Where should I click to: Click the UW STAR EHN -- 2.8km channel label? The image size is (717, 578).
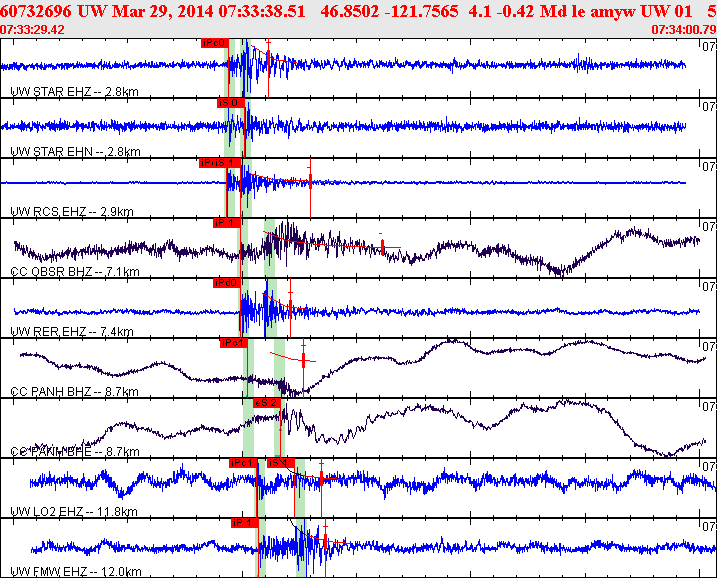click(x=75, y=151)
